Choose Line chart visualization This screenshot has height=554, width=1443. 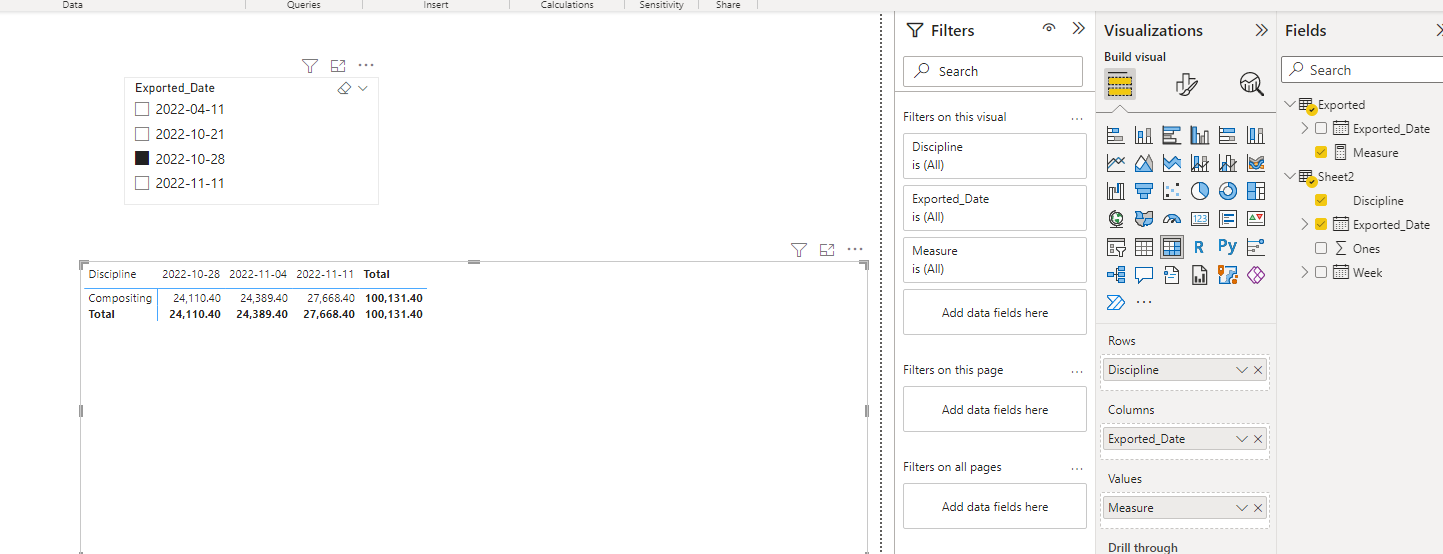tap(1116, 163)
